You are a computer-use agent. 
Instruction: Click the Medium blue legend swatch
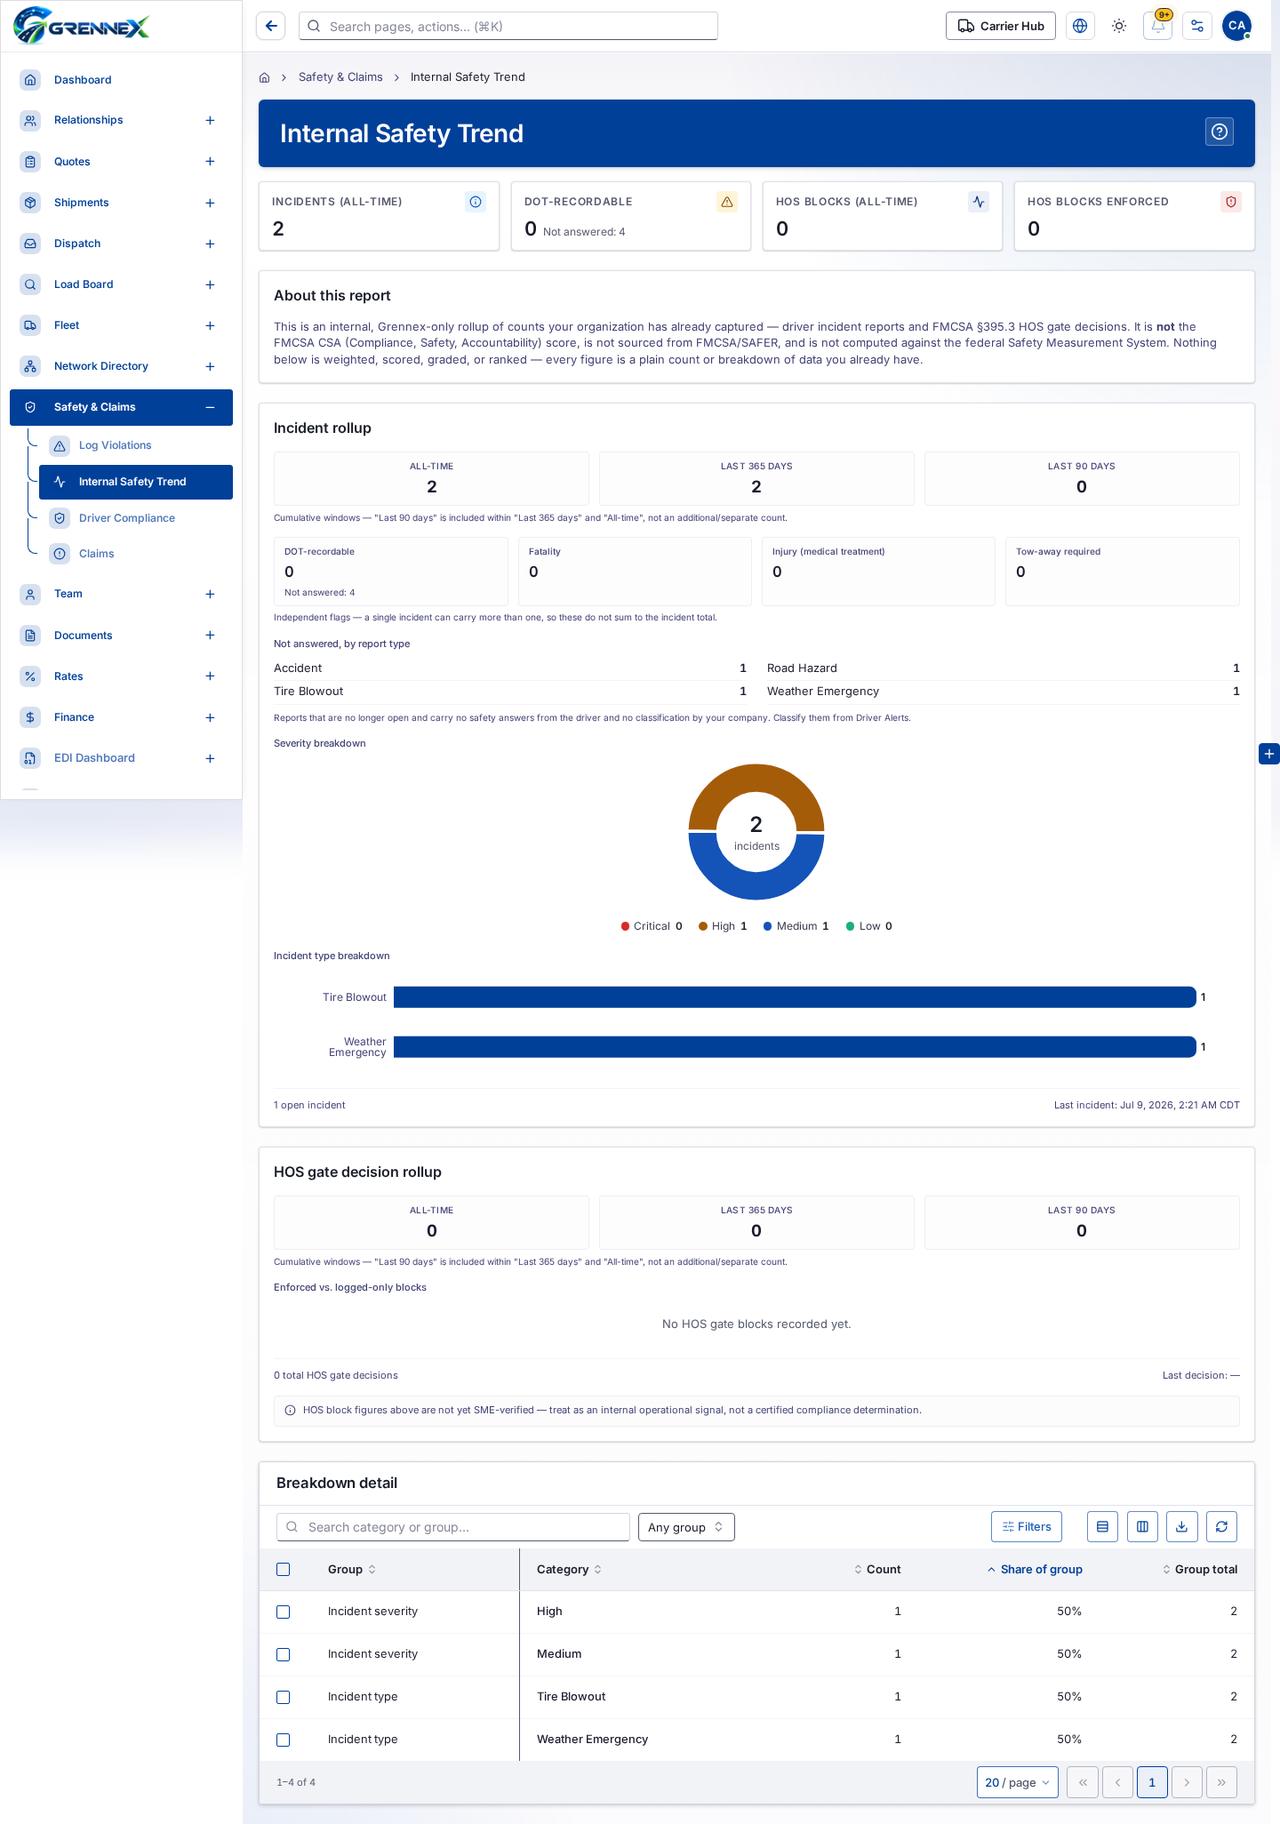pos(768,926)
